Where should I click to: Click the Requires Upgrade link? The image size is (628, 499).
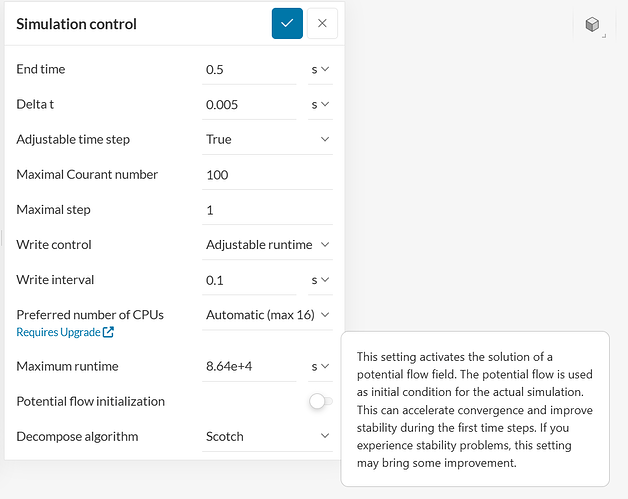pyautogui.click(x=58, y=332)
